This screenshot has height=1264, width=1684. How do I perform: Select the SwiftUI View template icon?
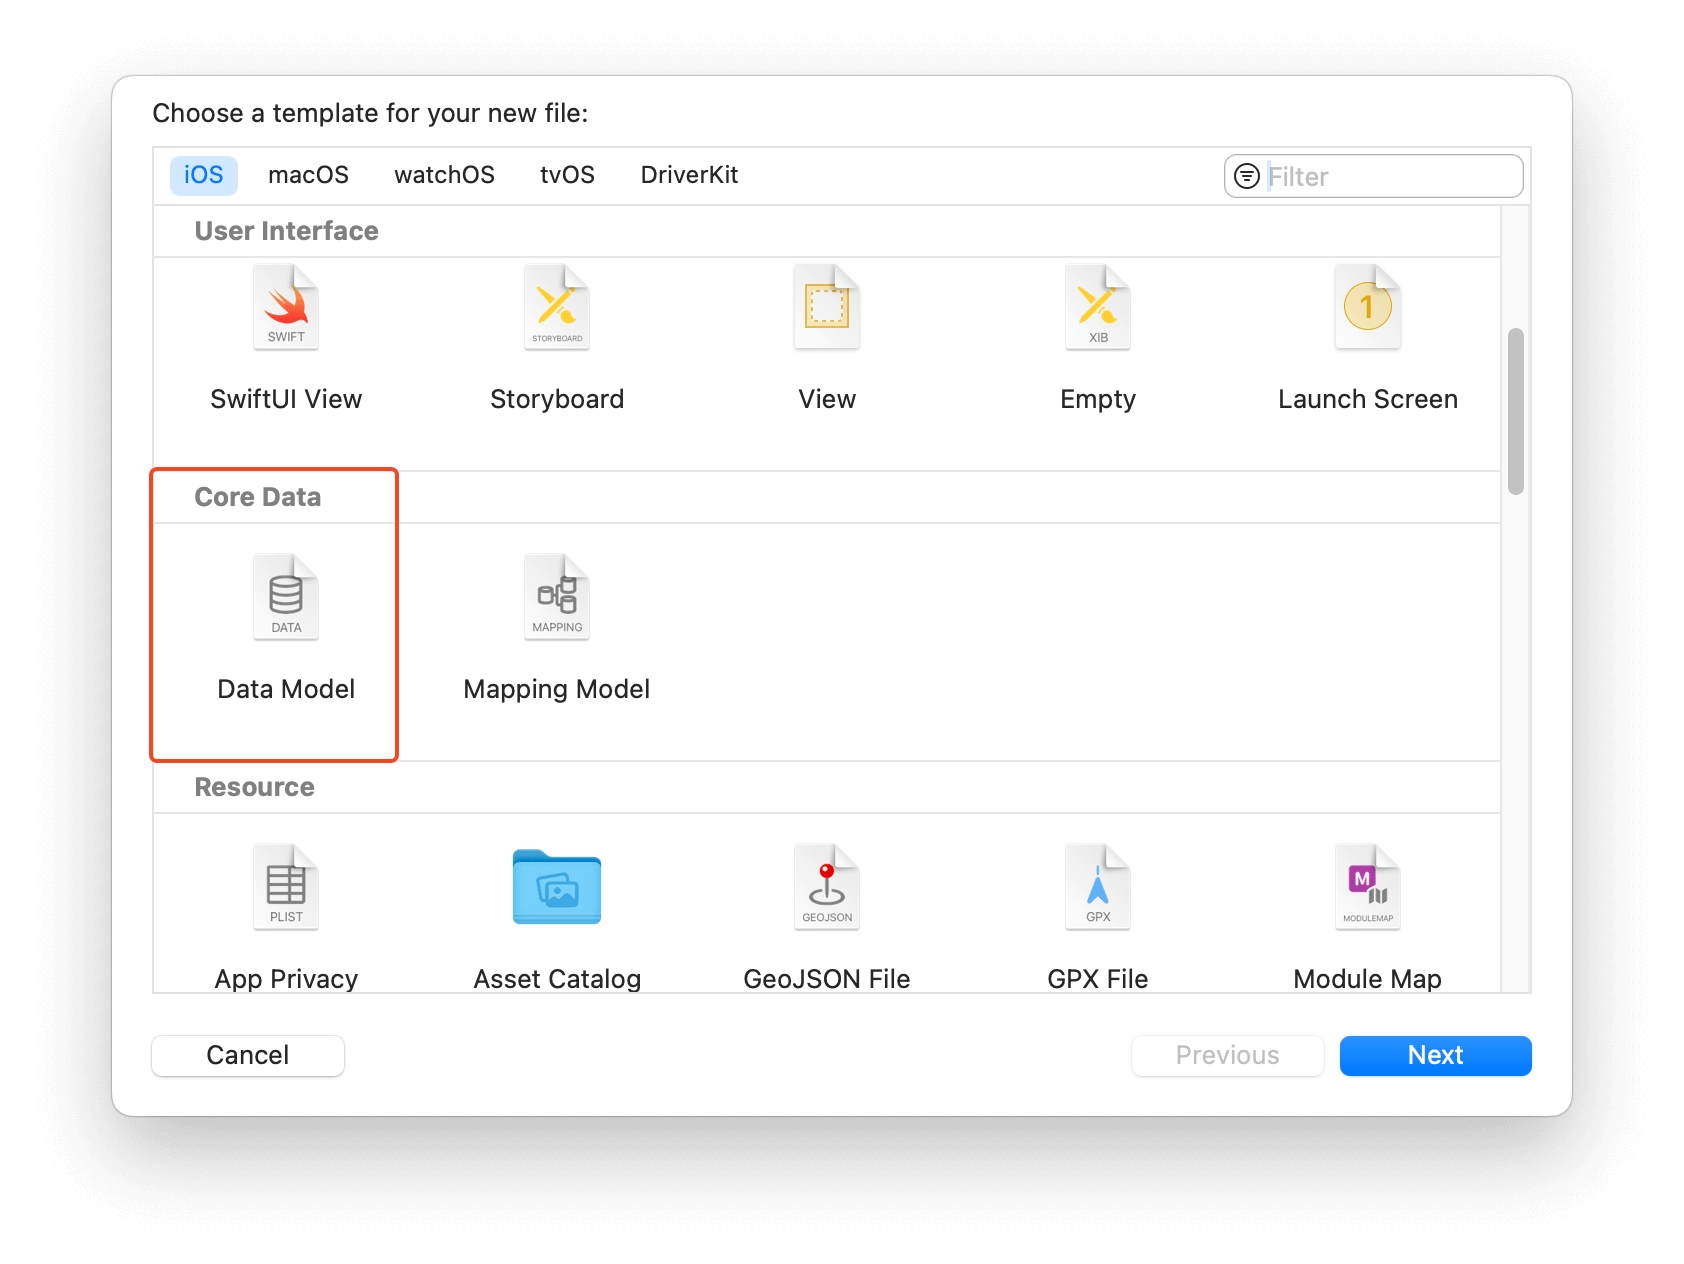[x=286, y=307]
